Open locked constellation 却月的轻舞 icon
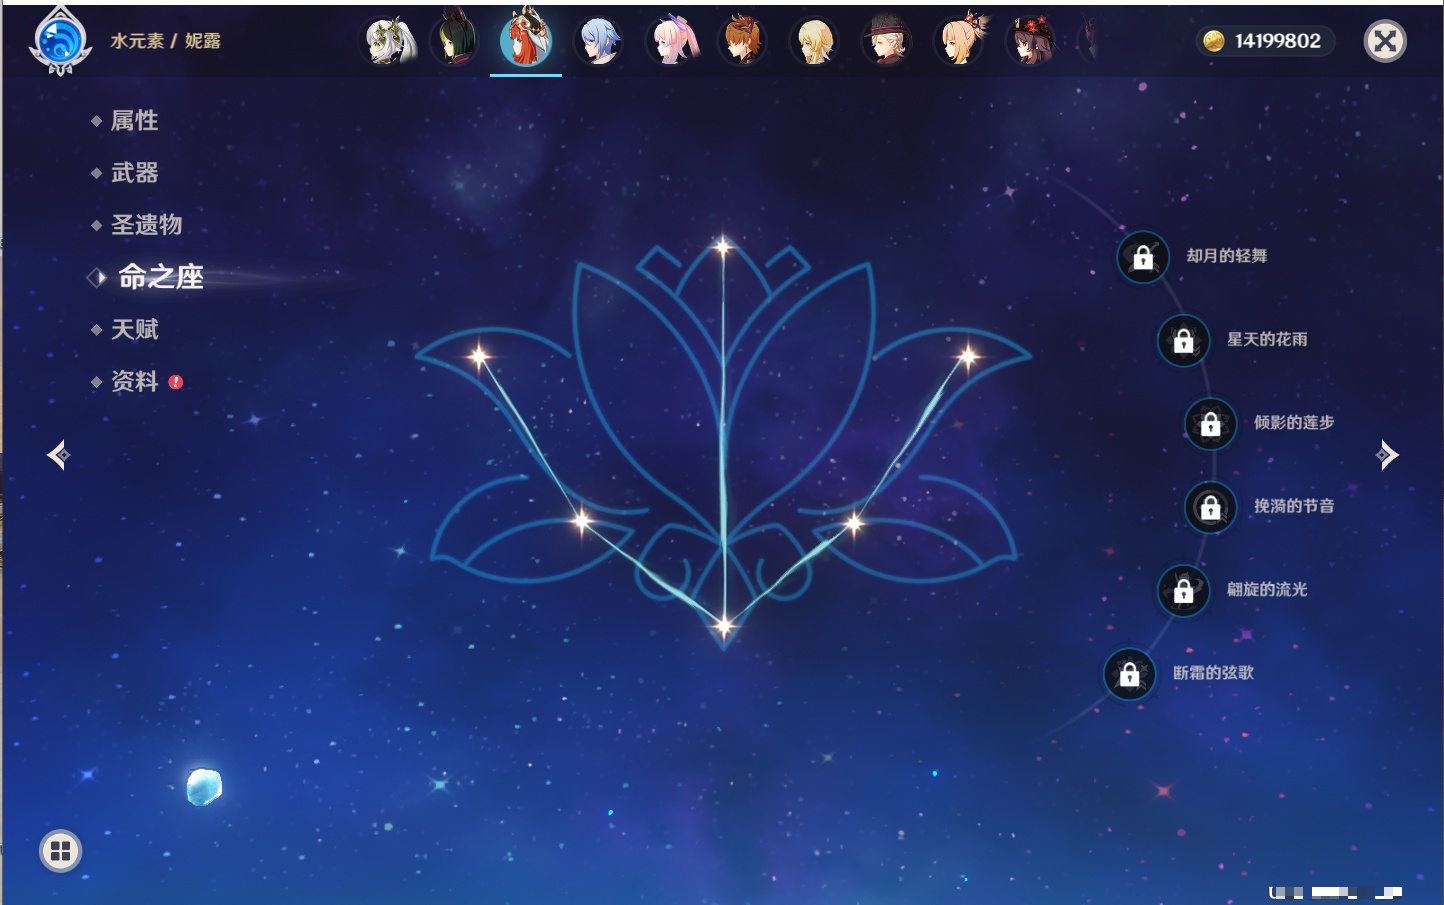 pyautogui.click(x=1143, y=257)
